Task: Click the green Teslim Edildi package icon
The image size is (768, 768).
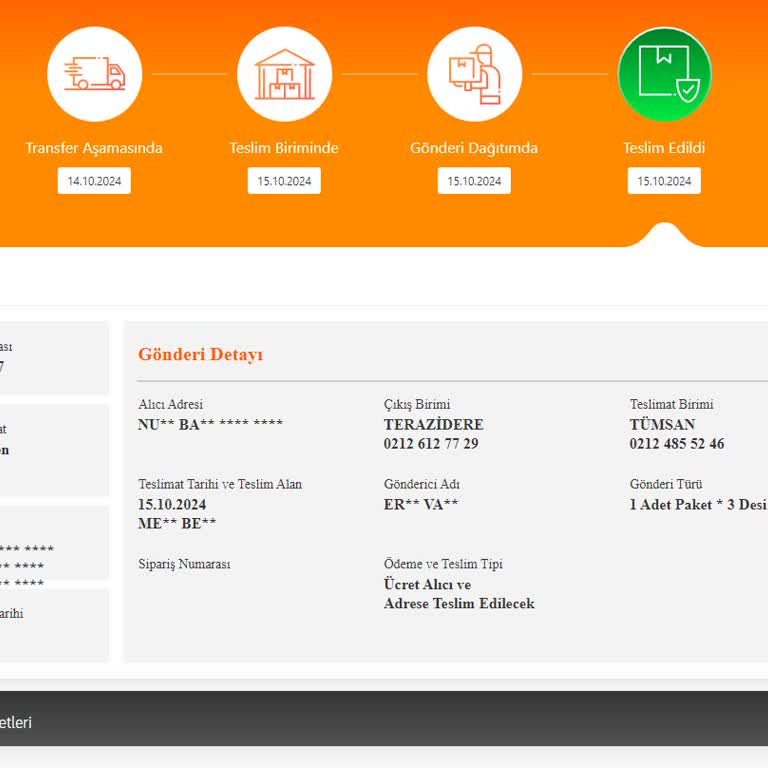Action: pos(664,74)
